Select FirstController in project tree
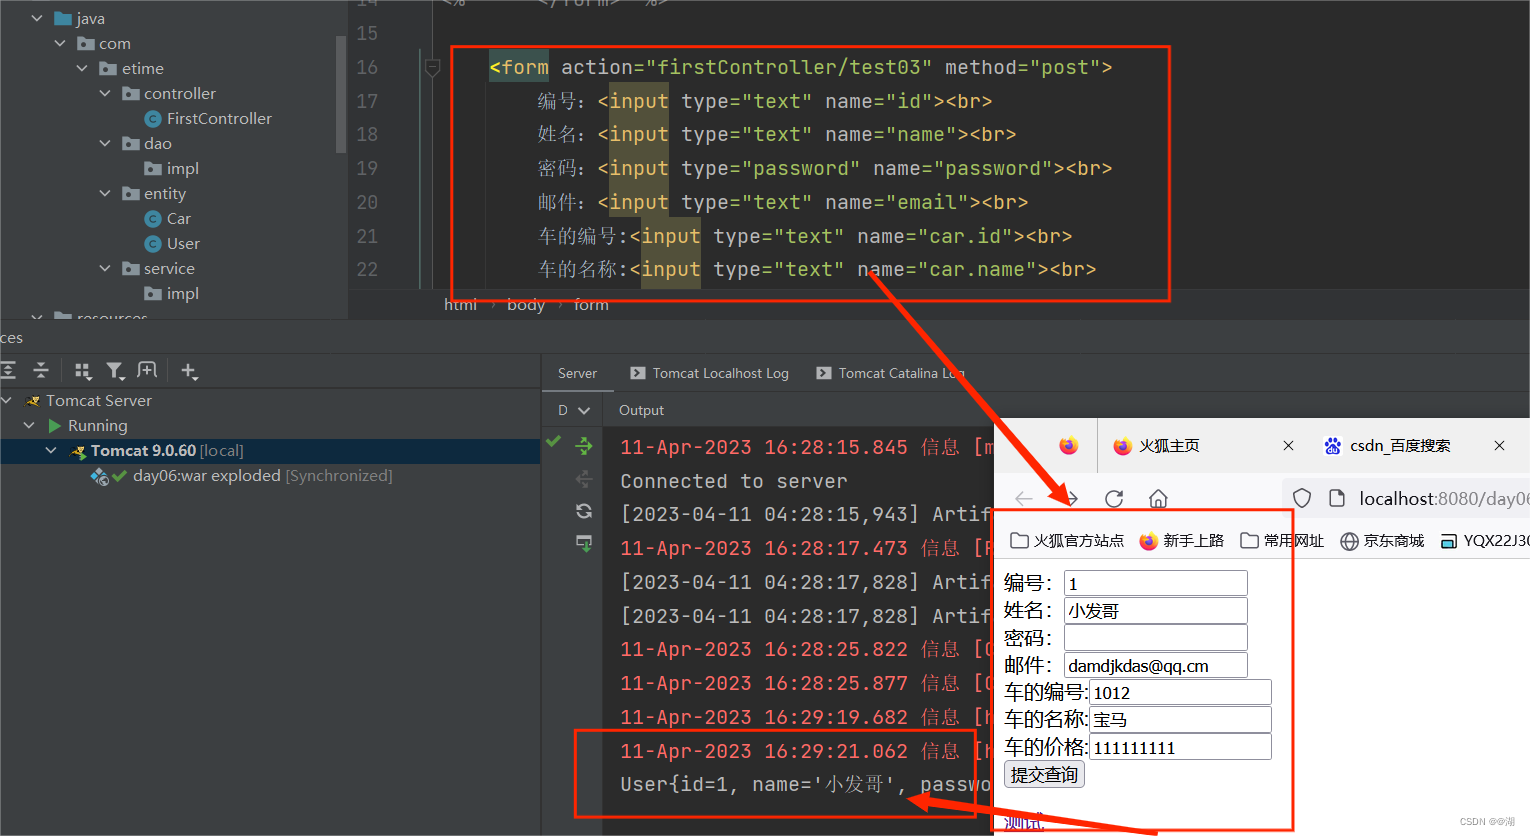Viewport: 1530px width, 836px height. [219, 118]
